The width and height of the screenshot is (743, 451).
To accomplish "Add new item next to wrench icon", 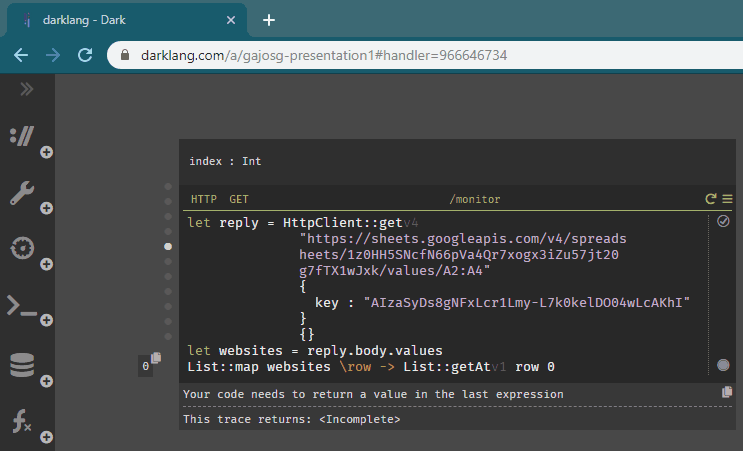I will click(x=46, y=208).
